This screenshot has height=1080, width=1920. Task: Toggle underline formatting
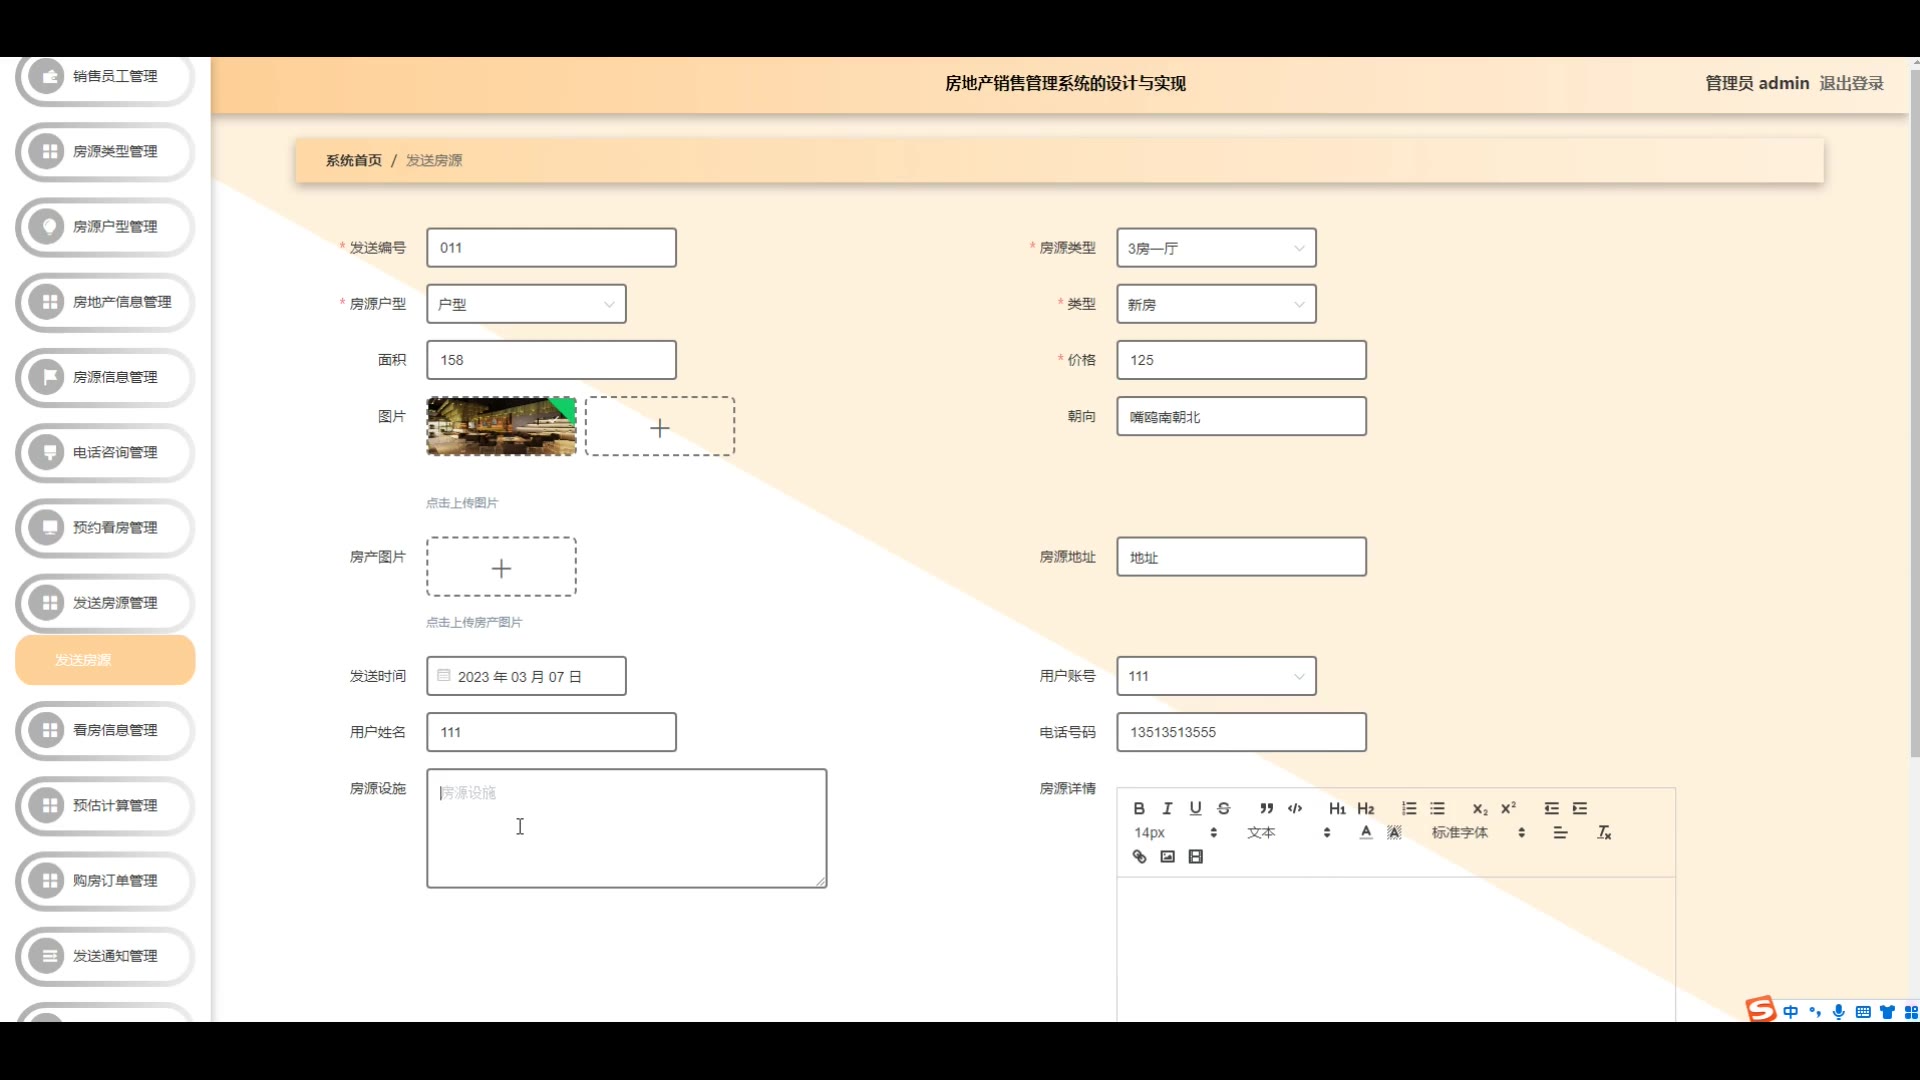click(1195, 808)
